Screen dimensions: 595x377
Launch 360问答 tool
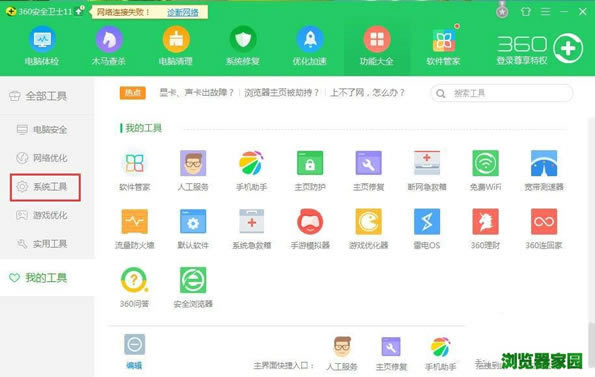coord(135,287)
